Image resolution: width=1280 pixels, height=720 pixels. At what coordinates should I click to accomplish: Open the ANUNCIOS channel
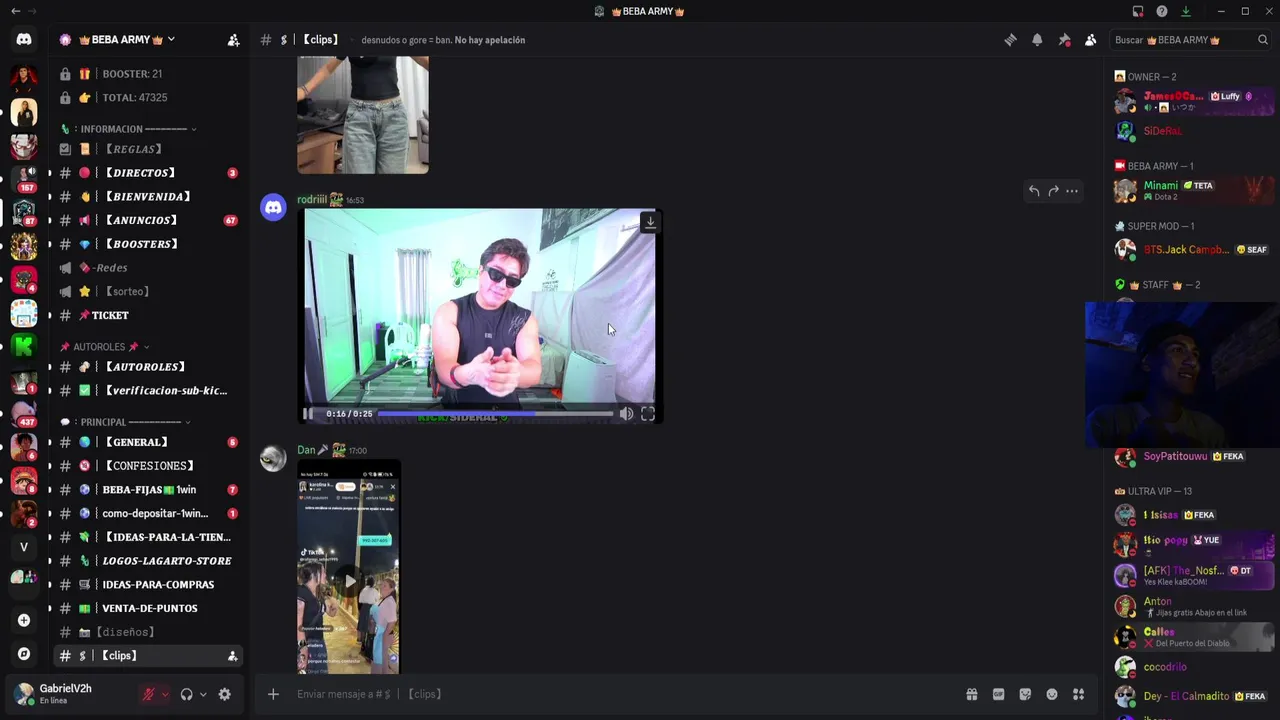[x=147, y=220]
